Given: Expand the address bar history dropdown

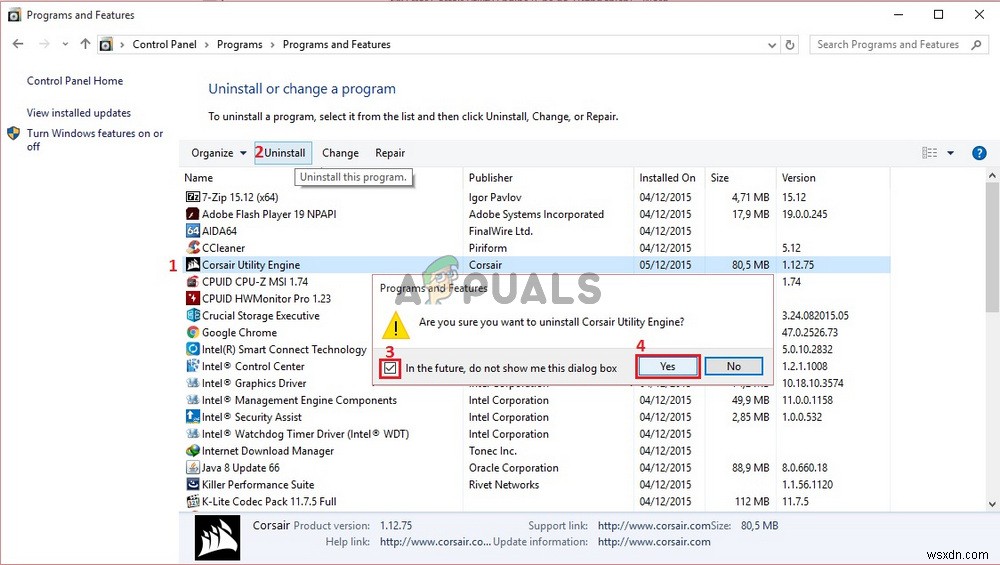Looking at the screenshot, I should coord(772,45).
